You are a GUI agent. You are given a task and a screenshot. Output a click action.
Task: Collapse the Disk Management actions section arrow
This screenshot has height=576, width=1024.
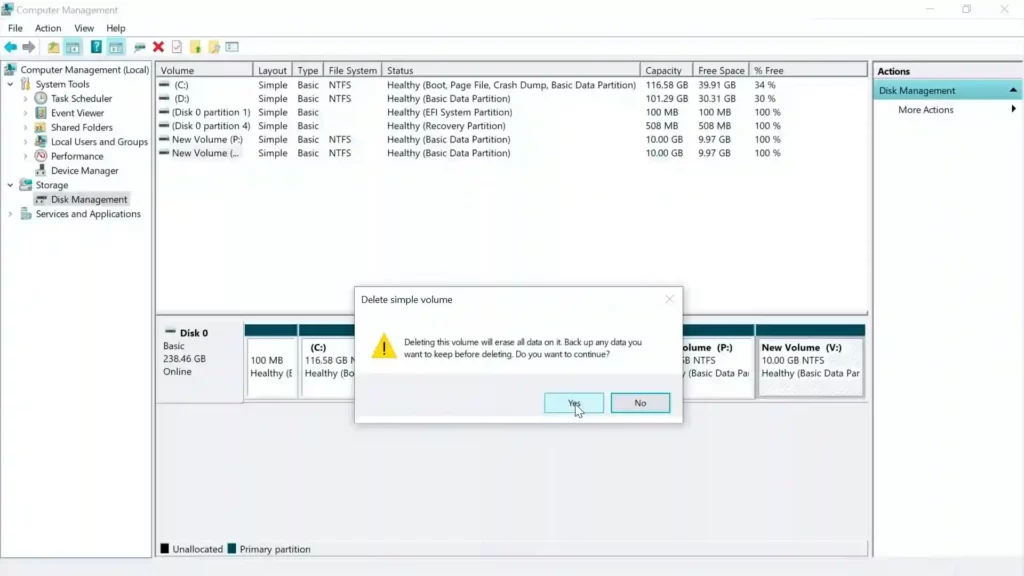tap(1013, 90)
